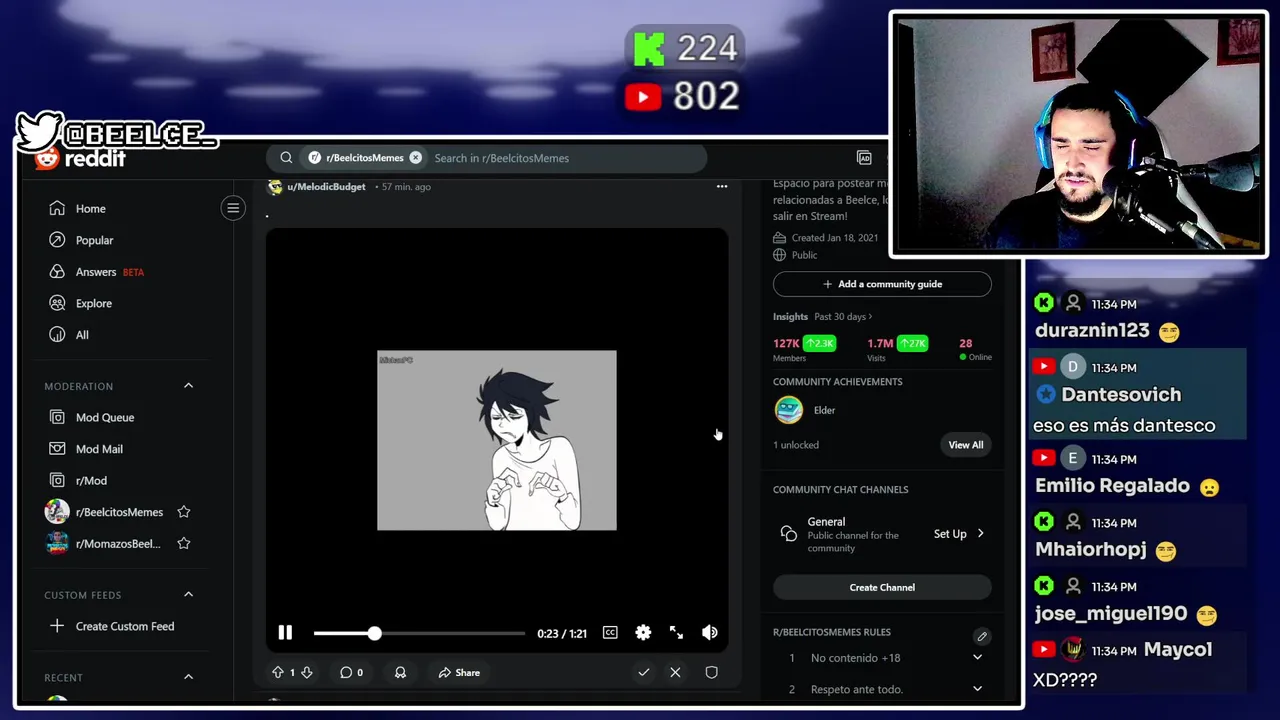
Task: Click the search magnifier icon
Action: coord(286,158)
